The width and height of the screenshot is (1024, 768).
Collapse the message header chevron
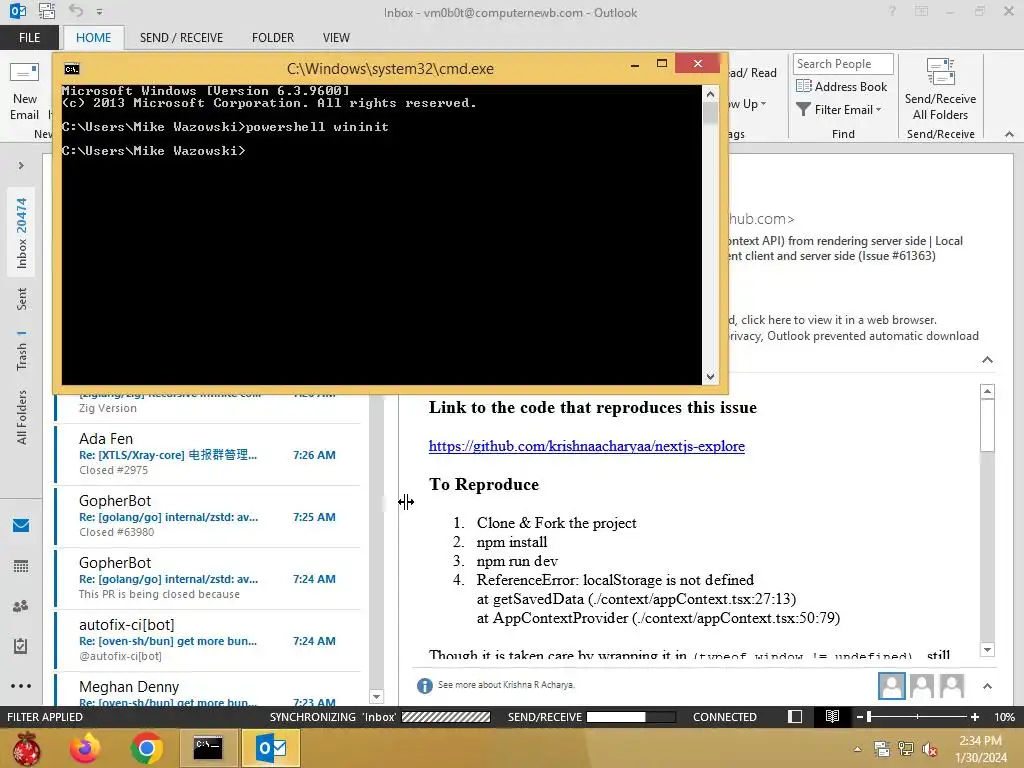(987, 360)
